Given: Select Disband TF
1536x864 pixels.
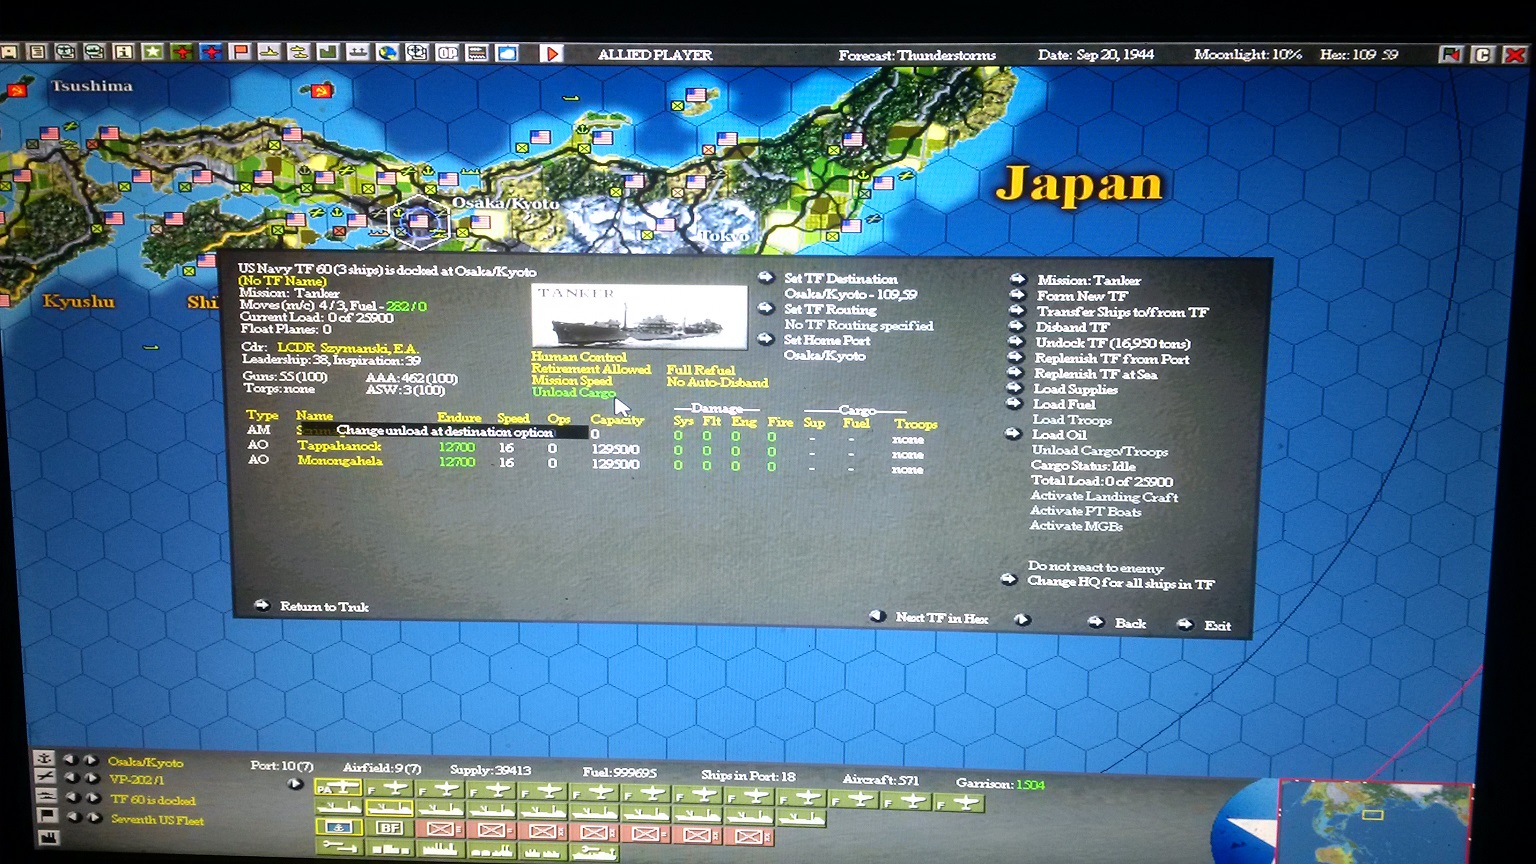Looking at the screenshot, I should pyautogui.click(x=1072, y=327).
